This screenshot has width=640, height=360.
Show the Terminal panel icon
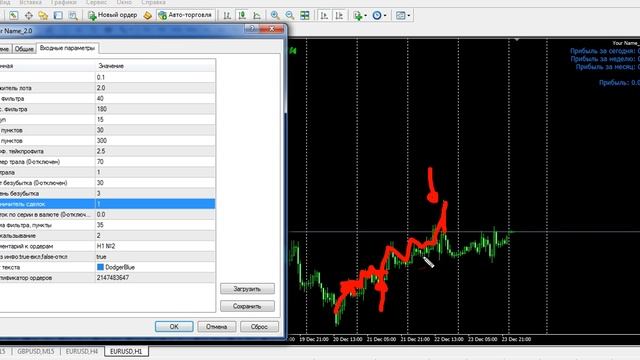(58, 16)
